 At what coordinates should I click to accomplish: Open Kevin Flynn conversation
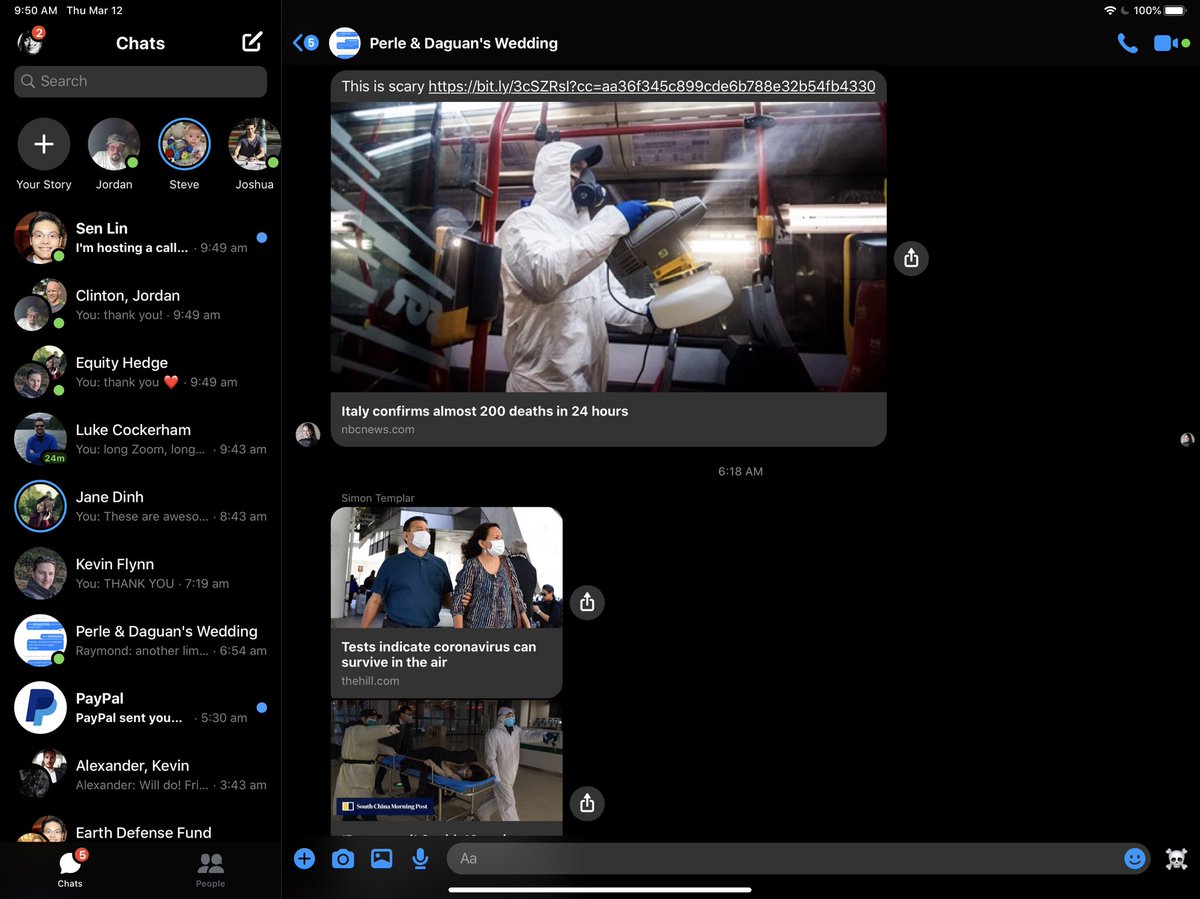pos(140,572)
